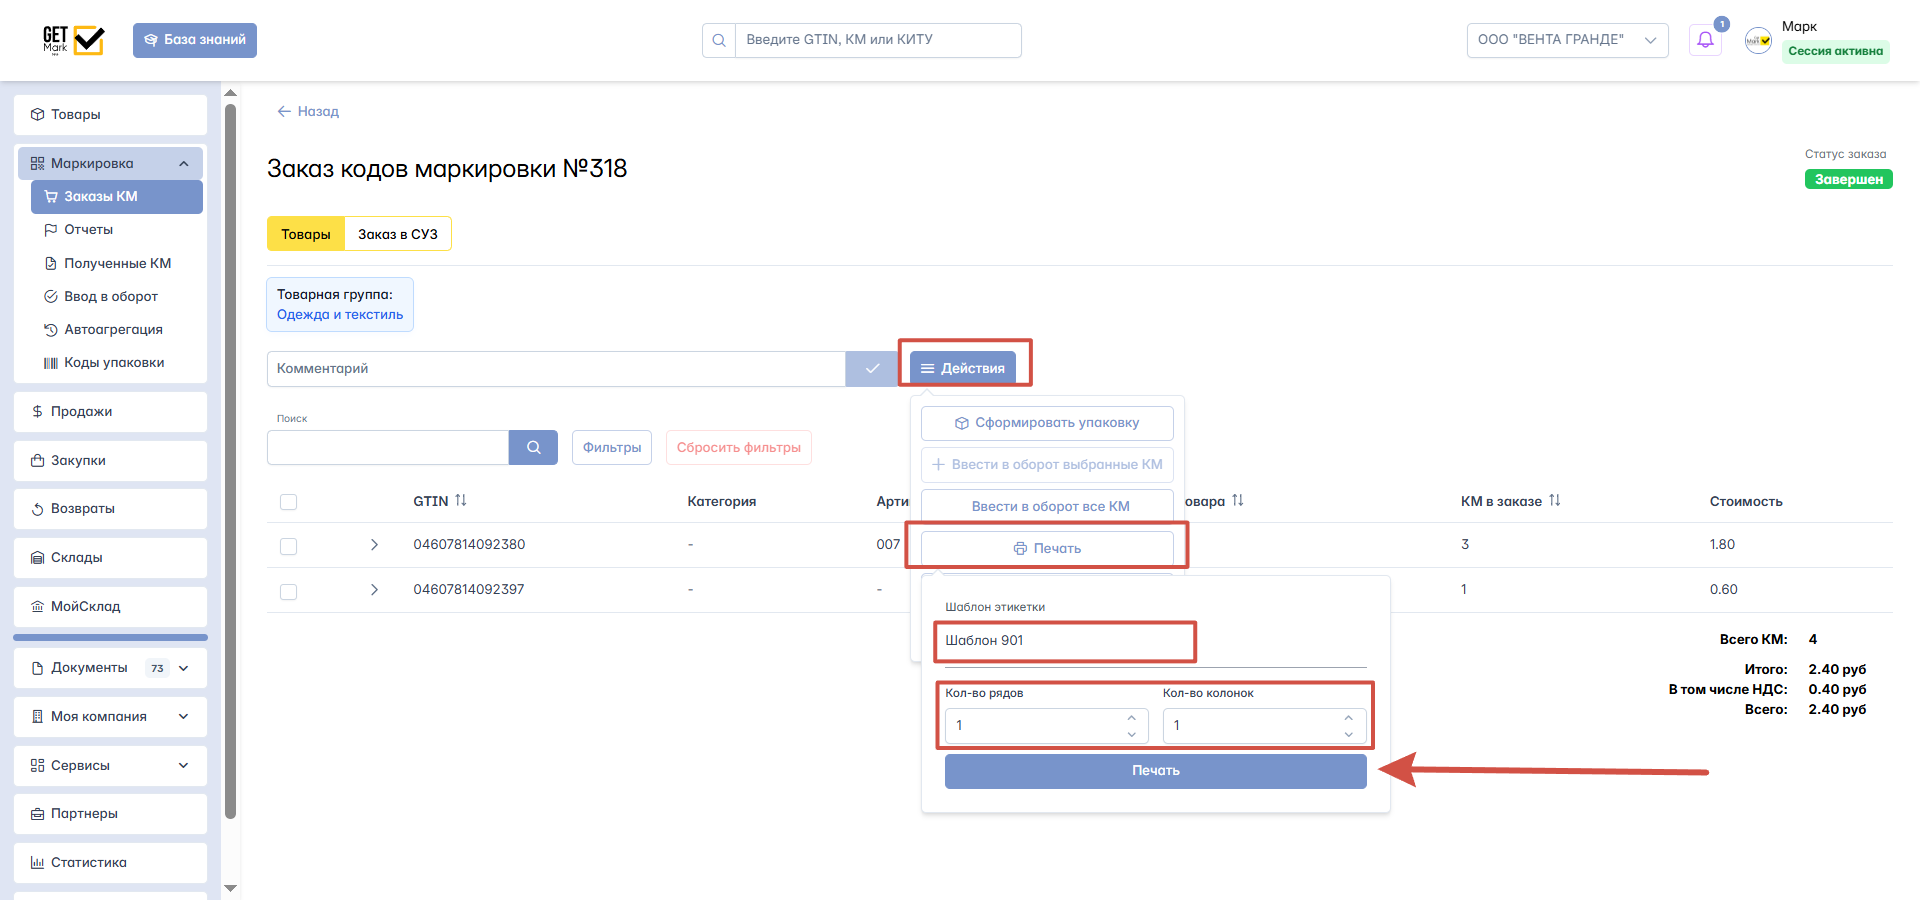Check the row for GTIN 04607814092380
The height and width of the screenshot is (900, 1920).
289,546
